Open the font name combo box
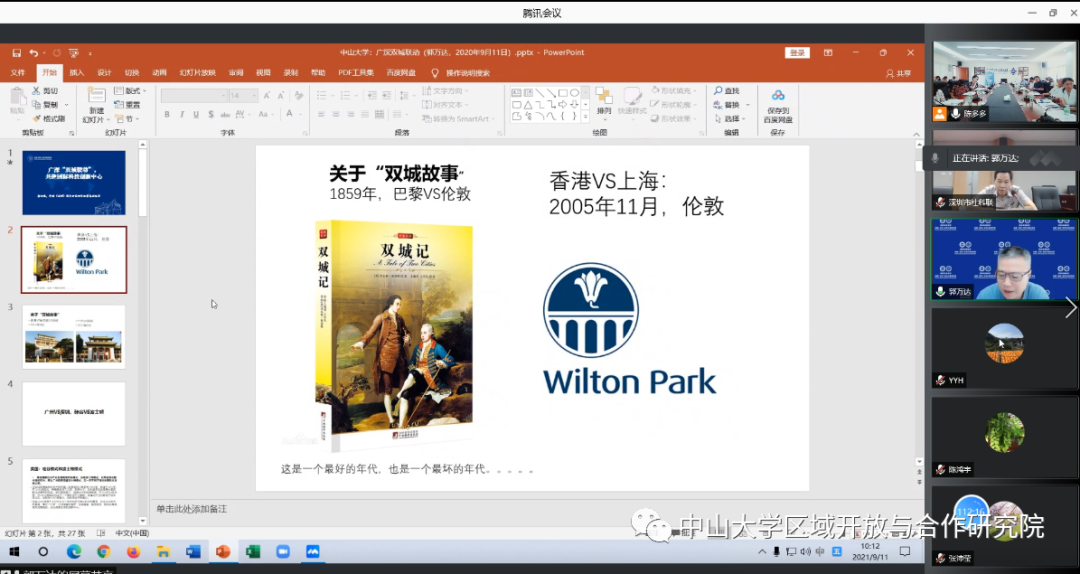The width and height of the screenshot is (1080, 574). click(x=194, y=96)
